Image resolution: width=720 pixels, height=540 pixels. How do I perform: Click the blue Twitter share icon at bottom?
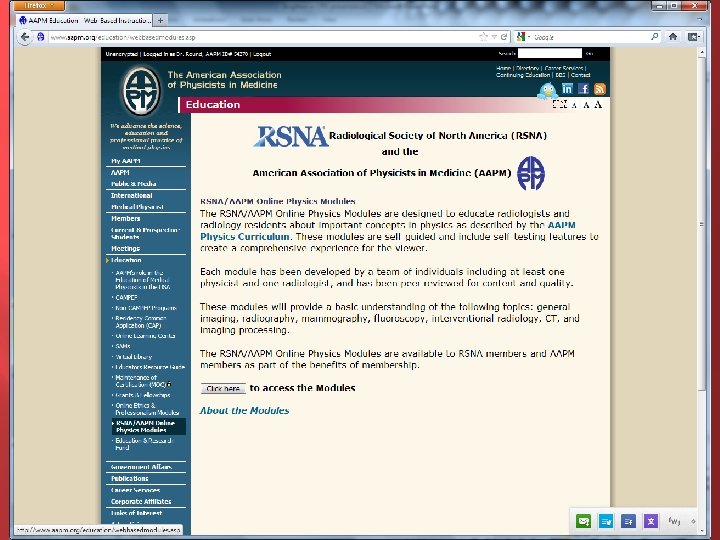606,521
